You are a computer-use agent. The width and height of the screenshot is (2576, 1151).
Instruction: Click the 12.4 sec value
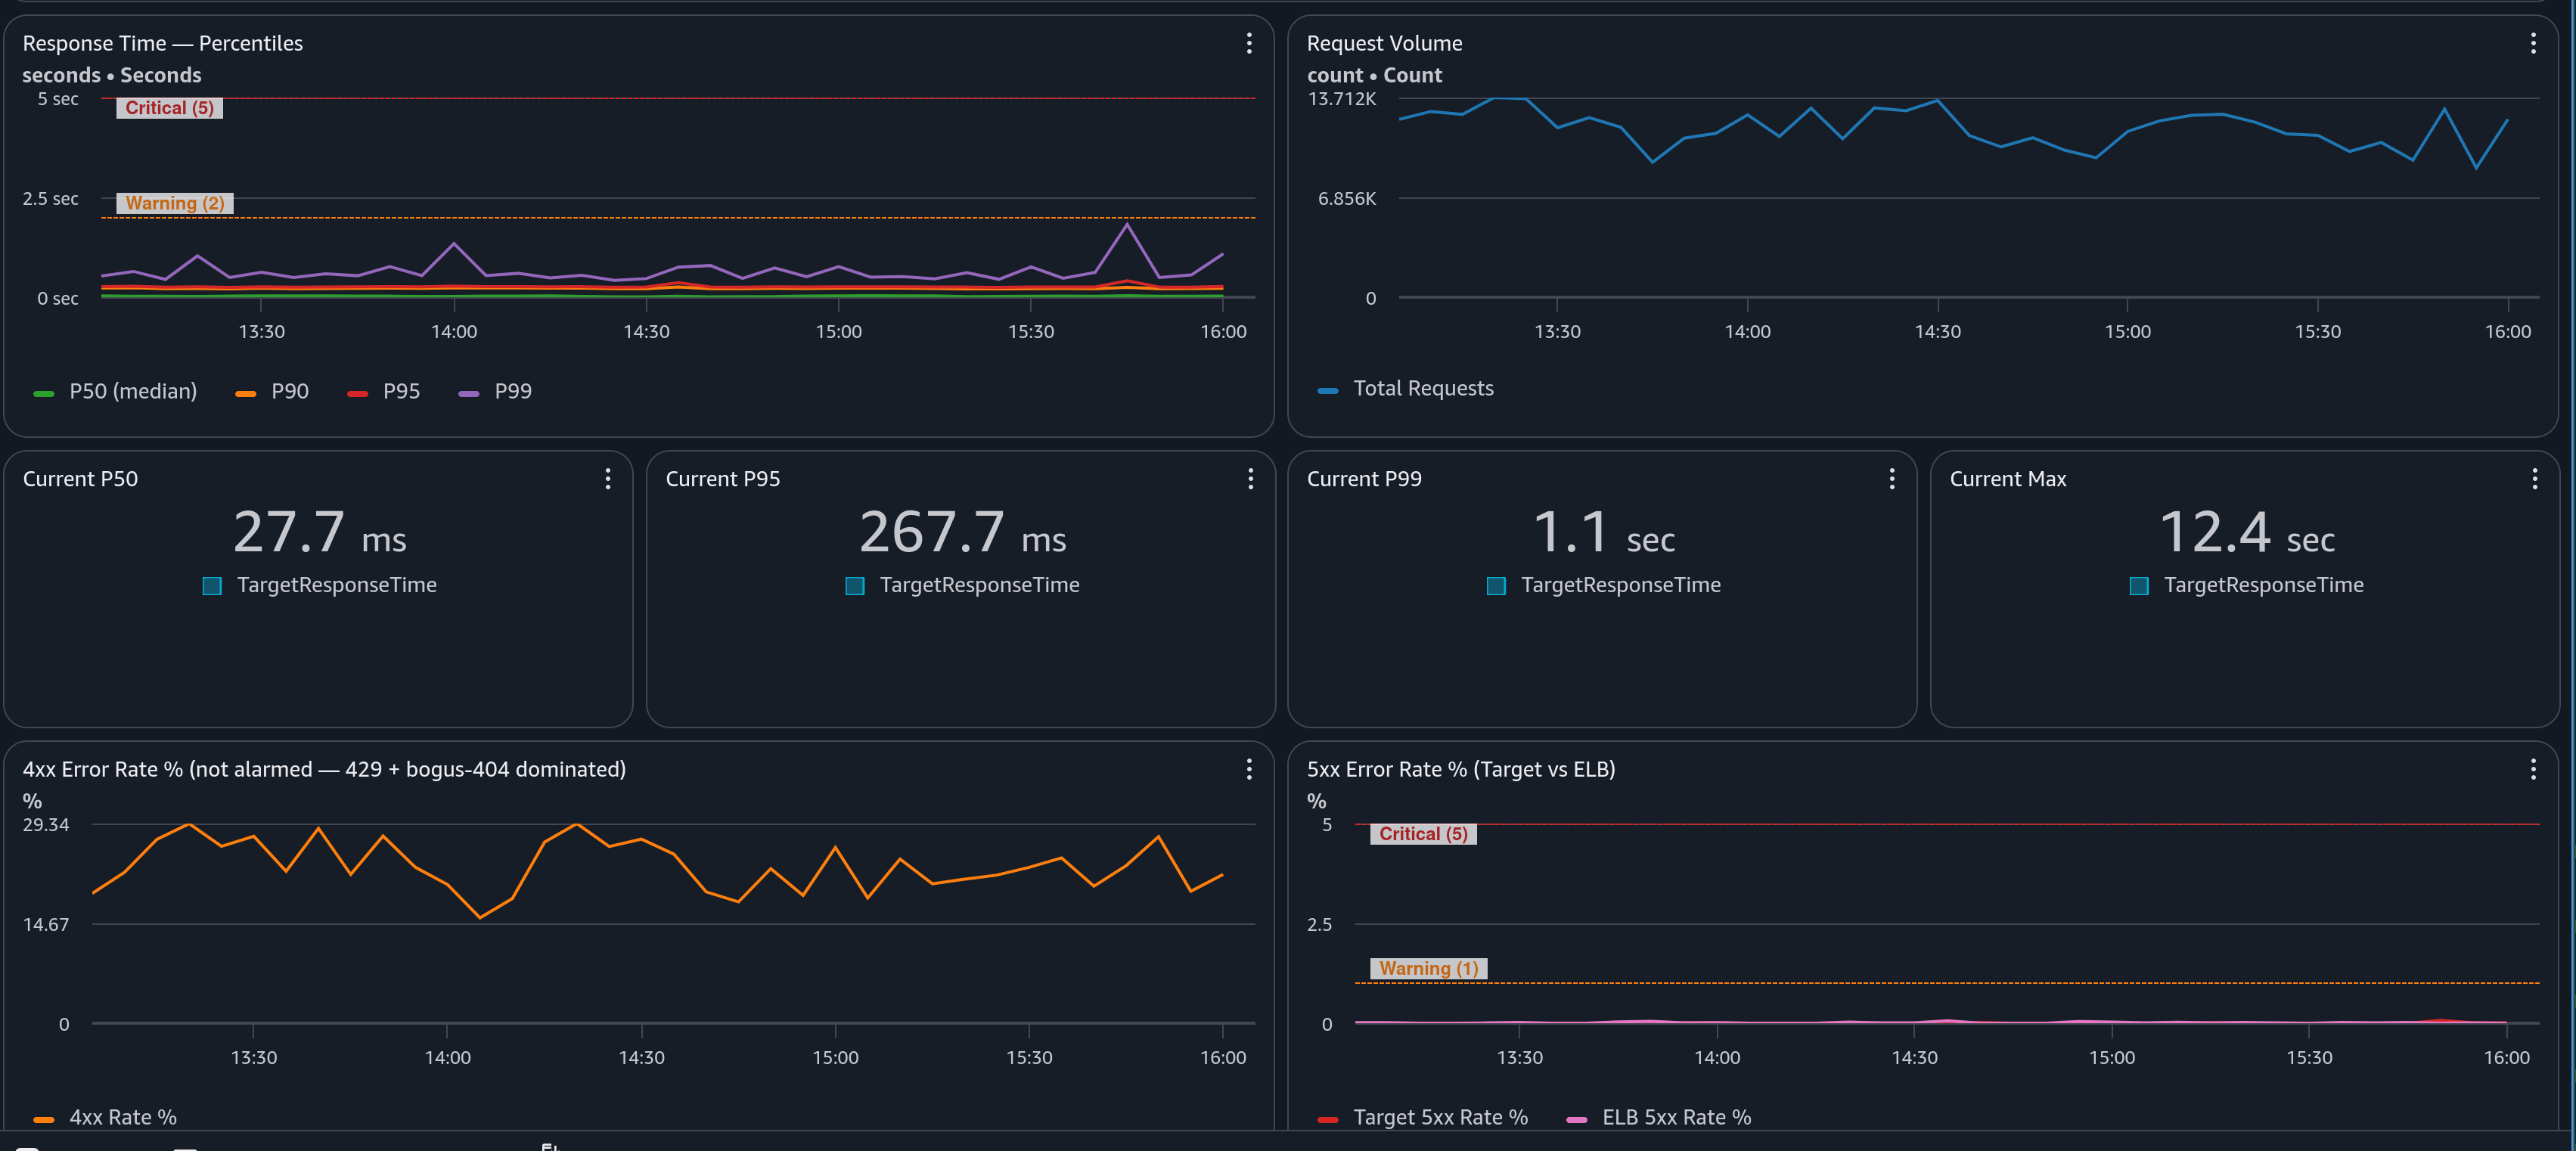click(x=2247, y=532)
